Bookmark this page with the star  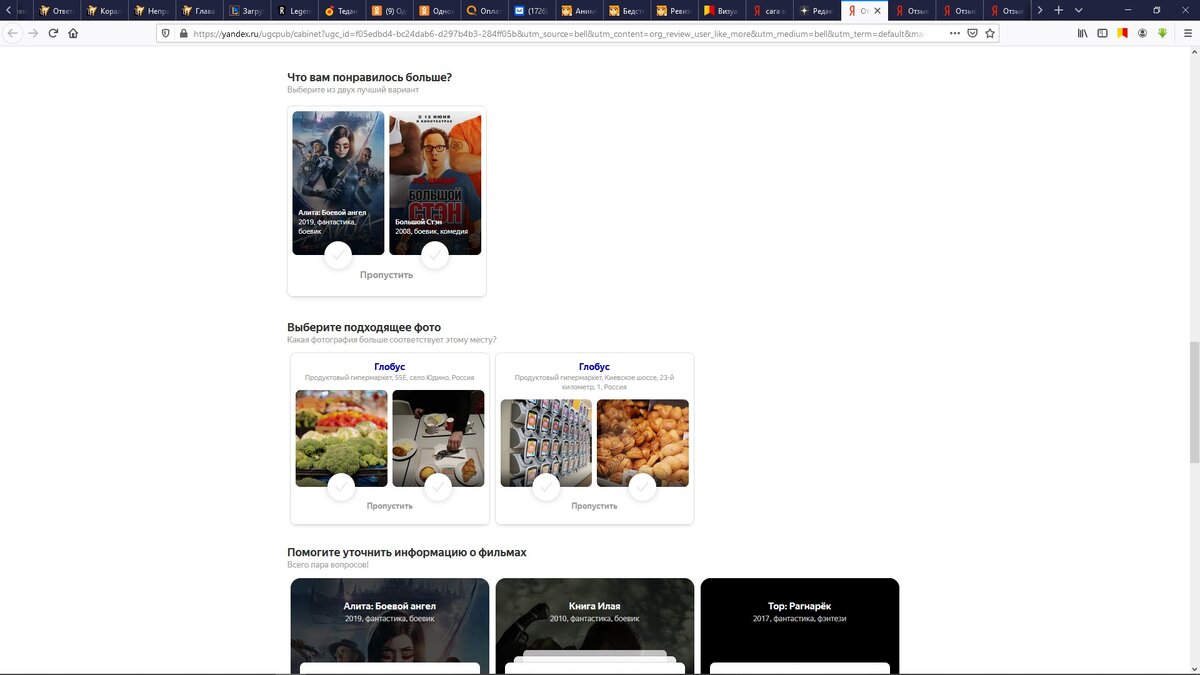(x=989, y=33)
